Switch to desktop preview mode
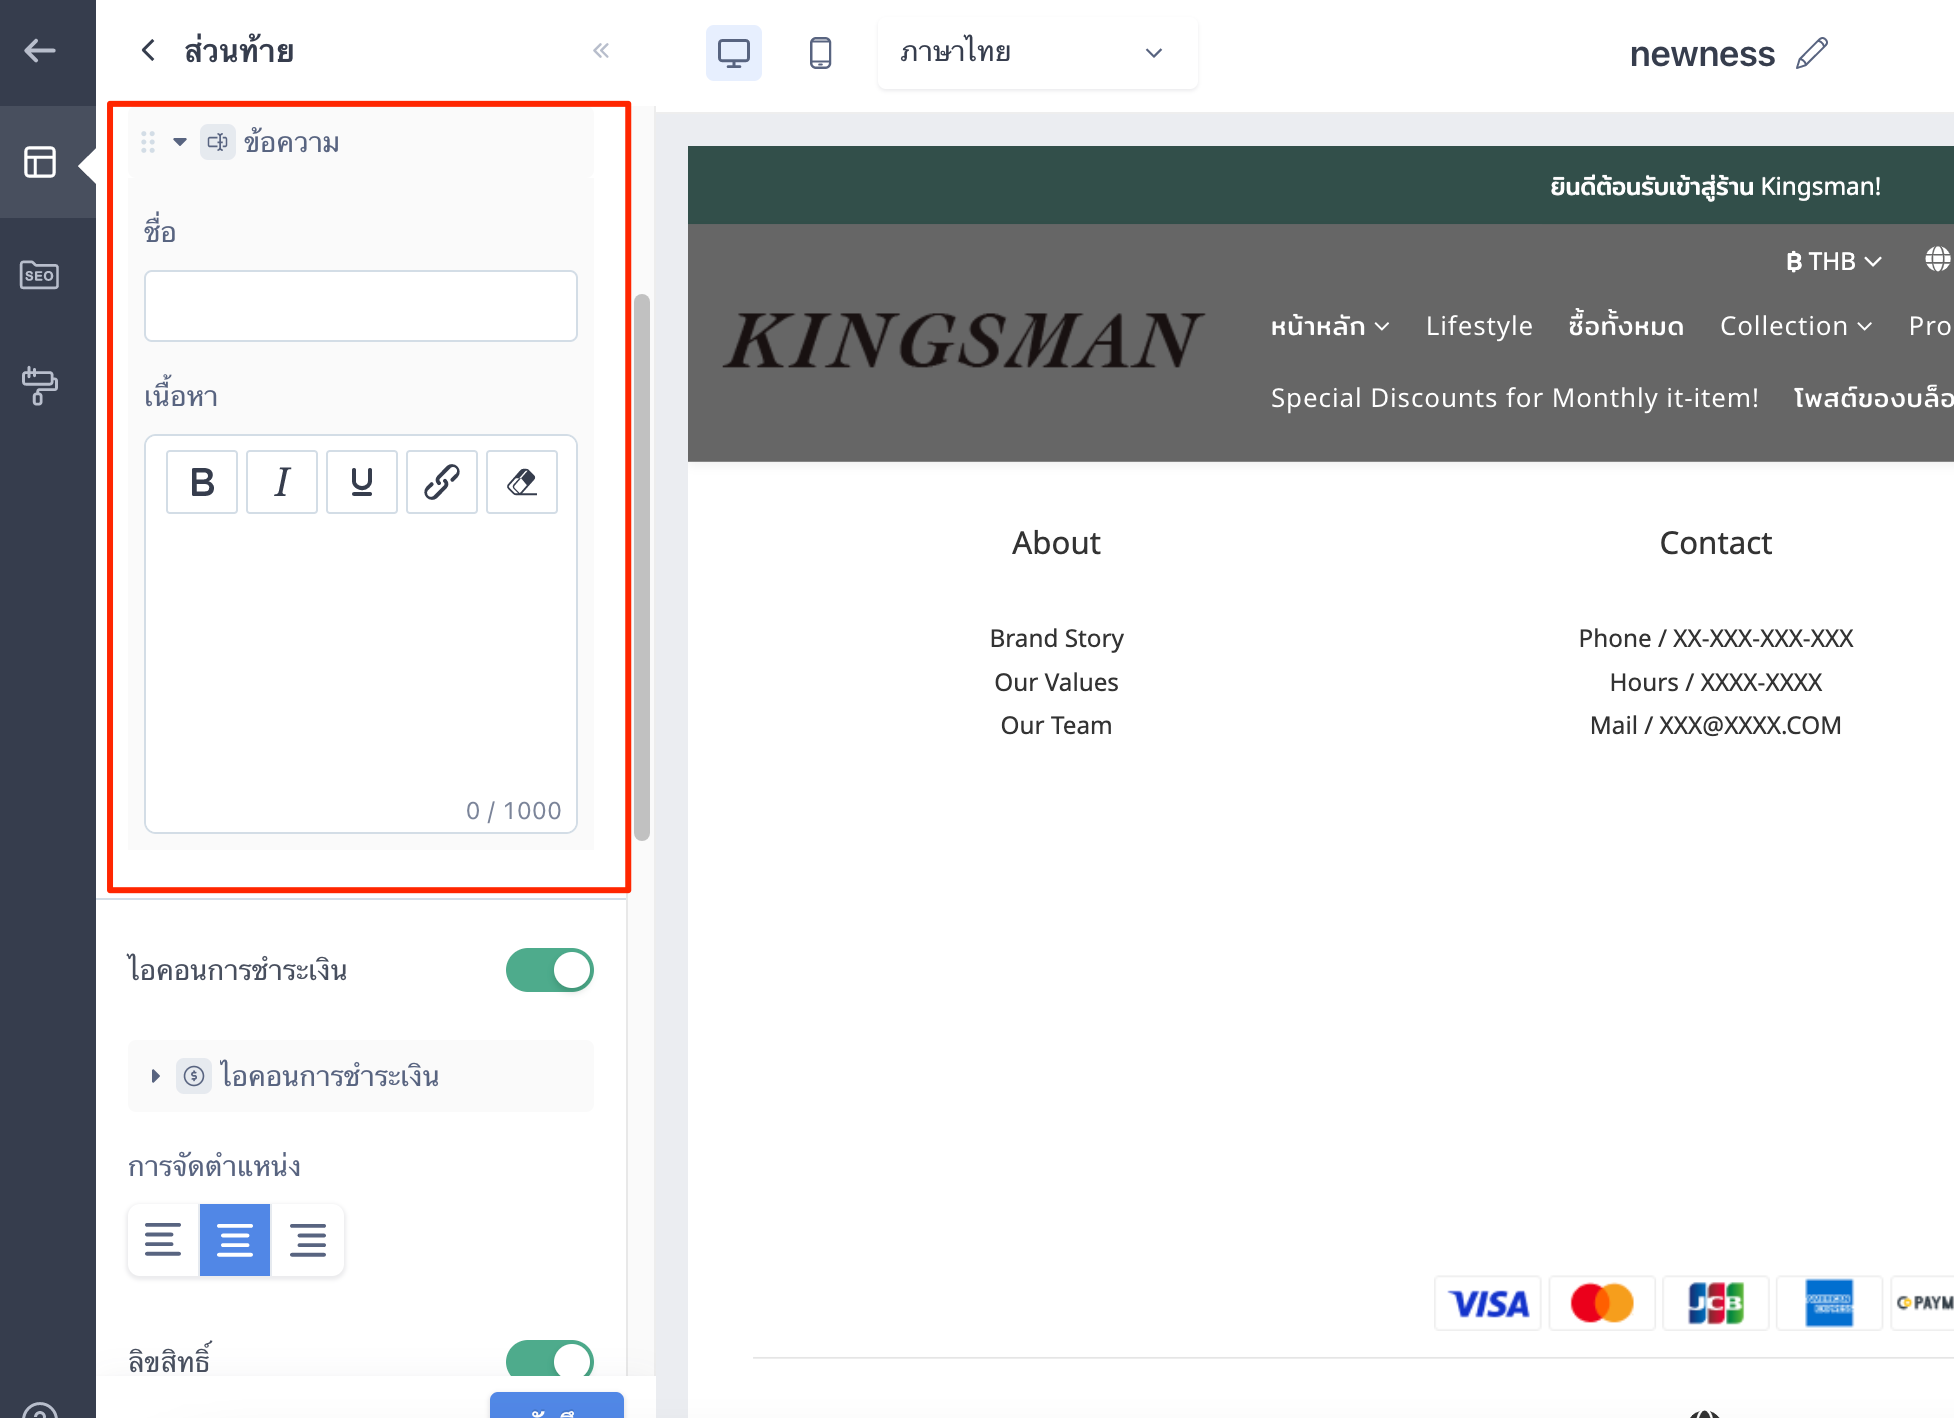1954x1418 pixels. 734,53
